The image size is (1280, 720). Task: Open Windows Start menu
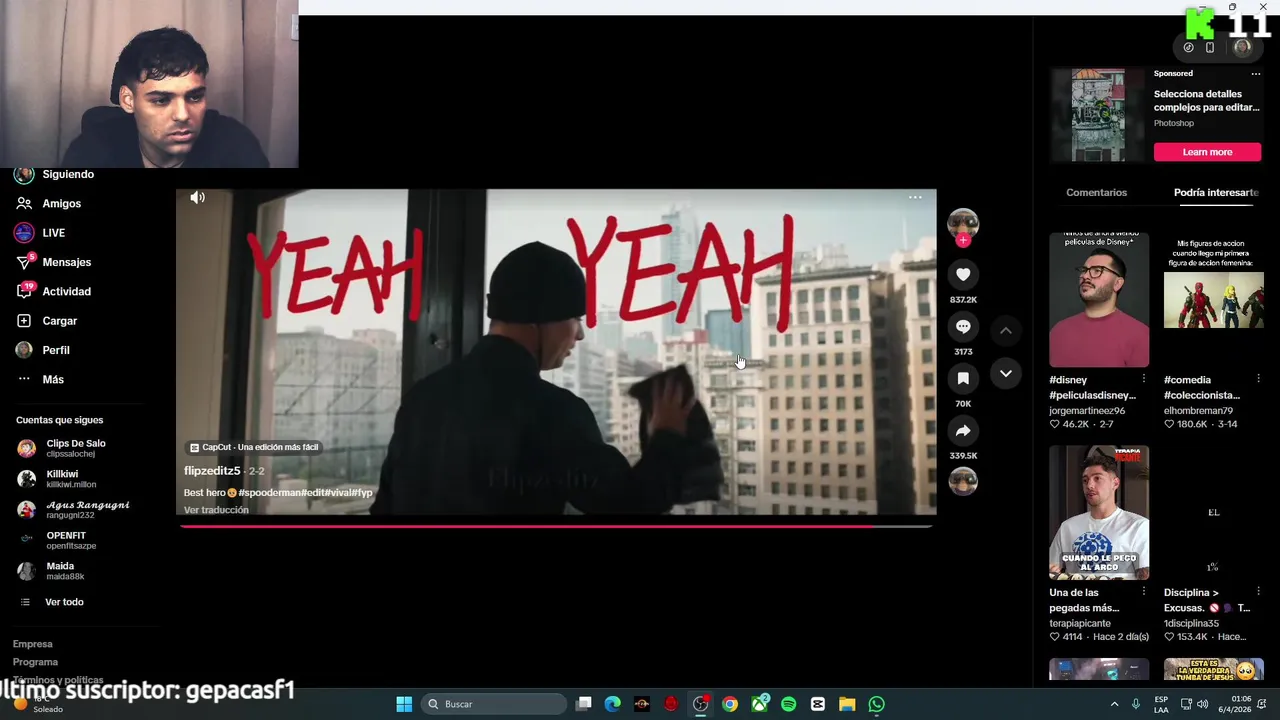[x=404, y=704]
